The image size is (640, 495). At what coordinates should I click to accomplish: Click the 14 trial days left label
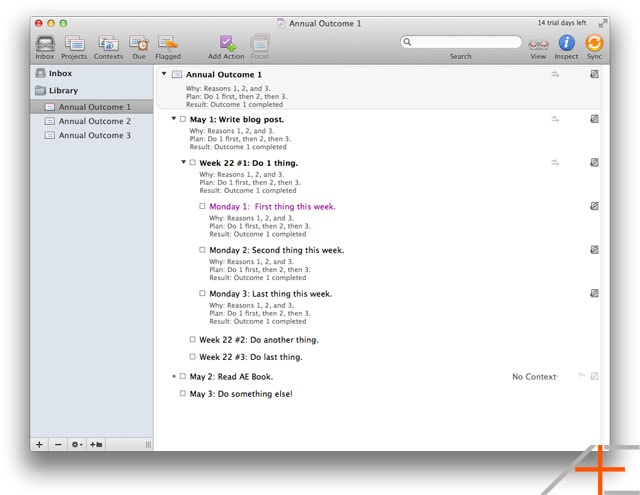pyautogui.click(x=562, y=23)
